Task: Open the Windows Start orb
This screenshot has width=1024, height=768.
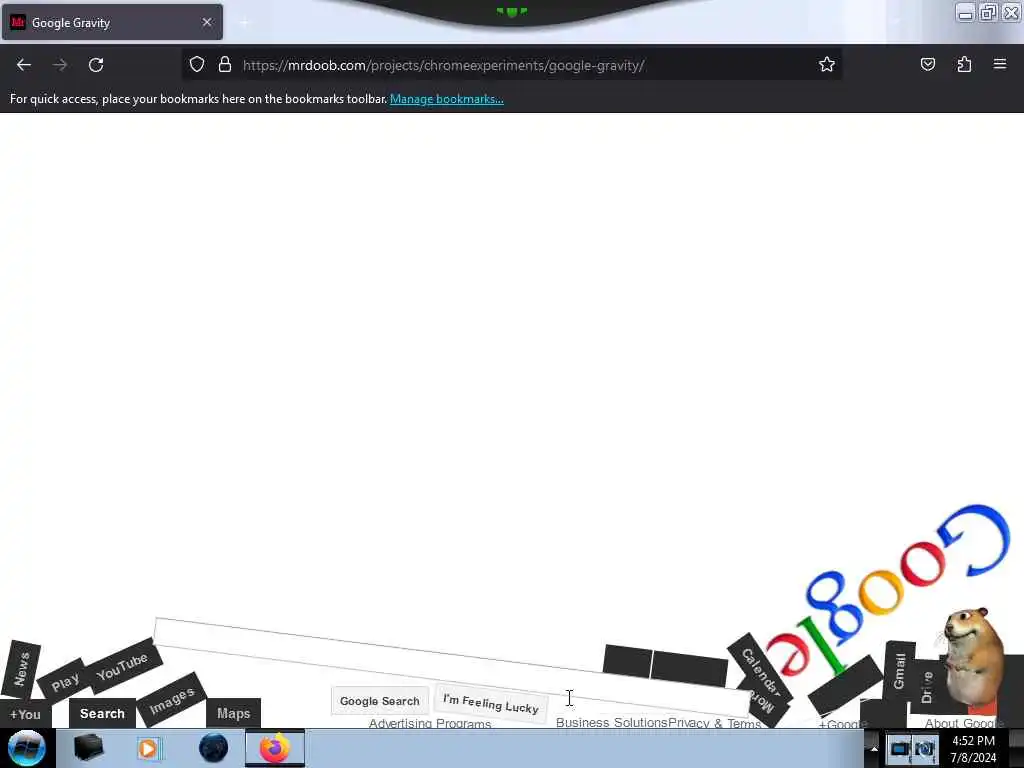Action: coord(26,748)
